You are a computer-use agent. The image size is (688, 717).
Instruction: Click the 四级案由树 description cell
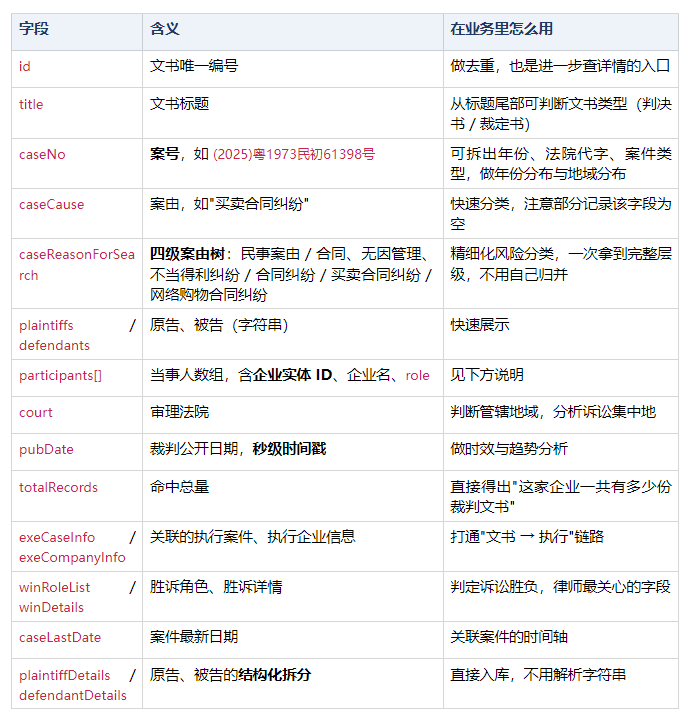(293, 273)
